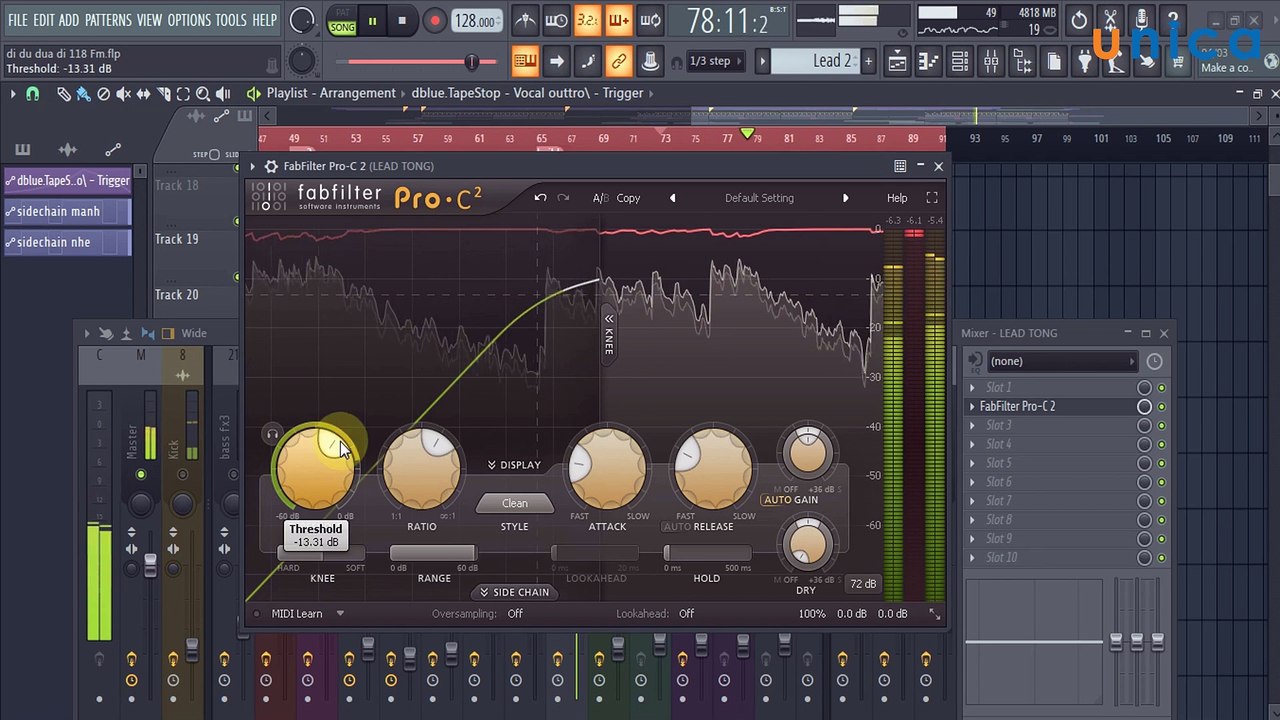Select the Delete tool in Playlist toolbar

click(103, 93)
